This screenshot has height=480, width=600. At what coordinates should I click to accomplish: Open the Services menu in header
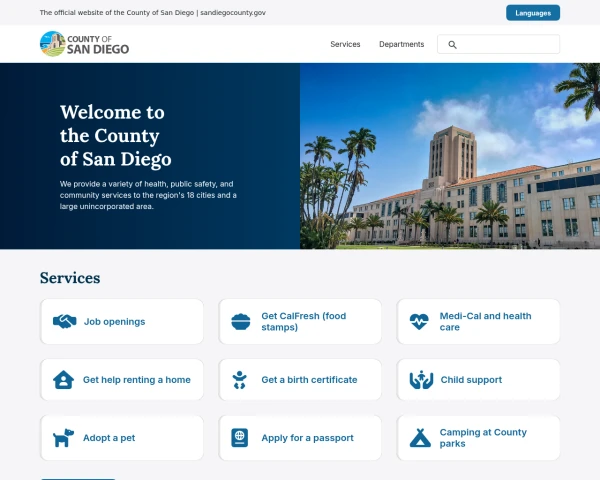pos(345,44)
